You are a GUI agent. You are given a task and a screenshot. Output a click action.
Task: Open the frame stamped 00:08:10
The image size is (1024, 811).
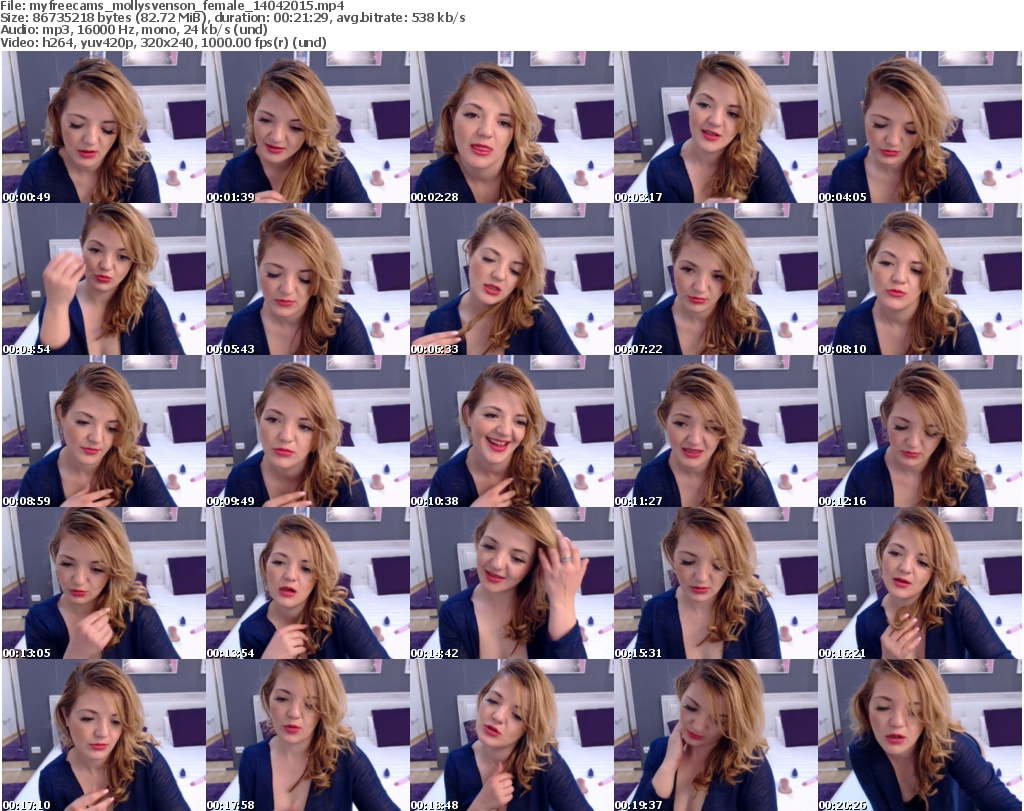(x=920, y=279)
